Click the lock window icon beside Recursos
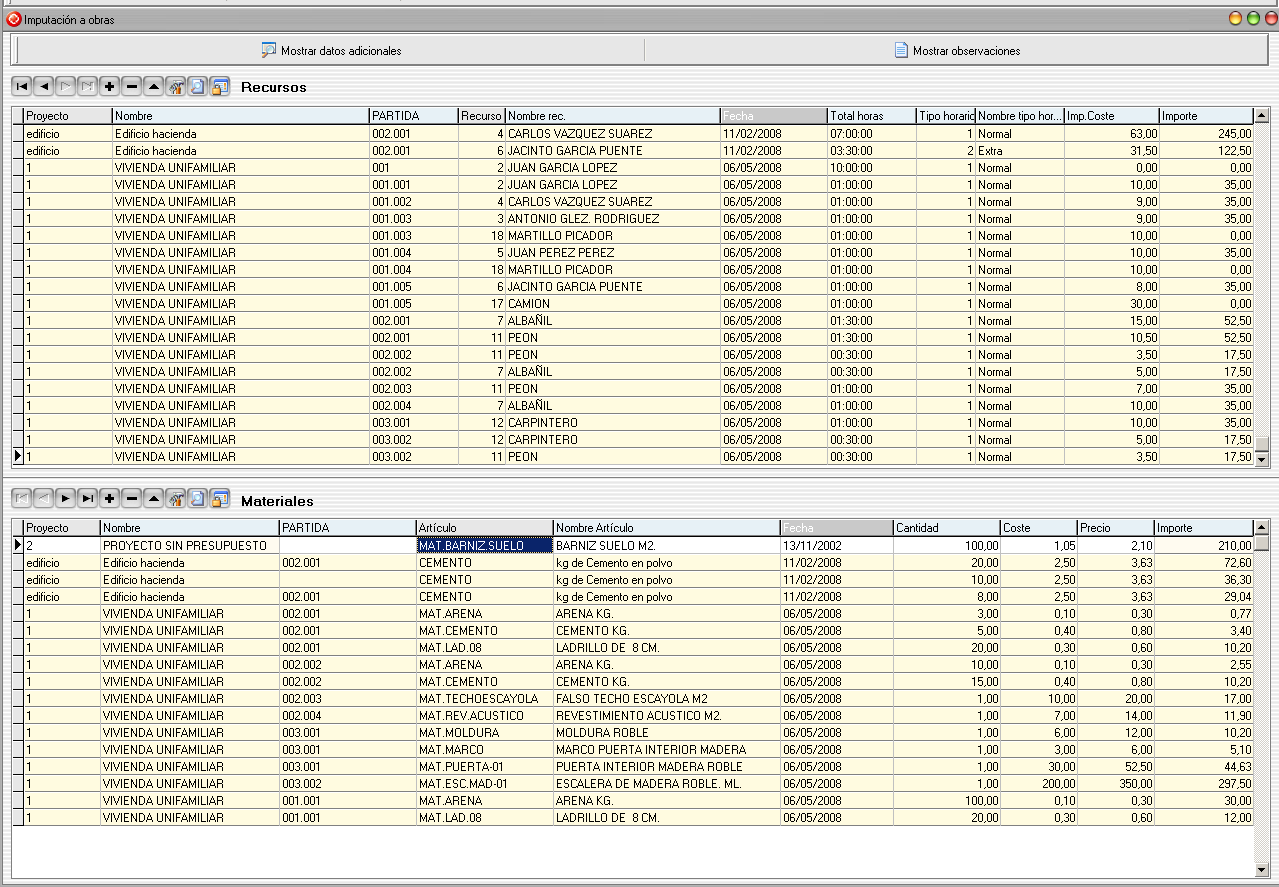Screen dimensions: 1279x887 pos(220,87)
